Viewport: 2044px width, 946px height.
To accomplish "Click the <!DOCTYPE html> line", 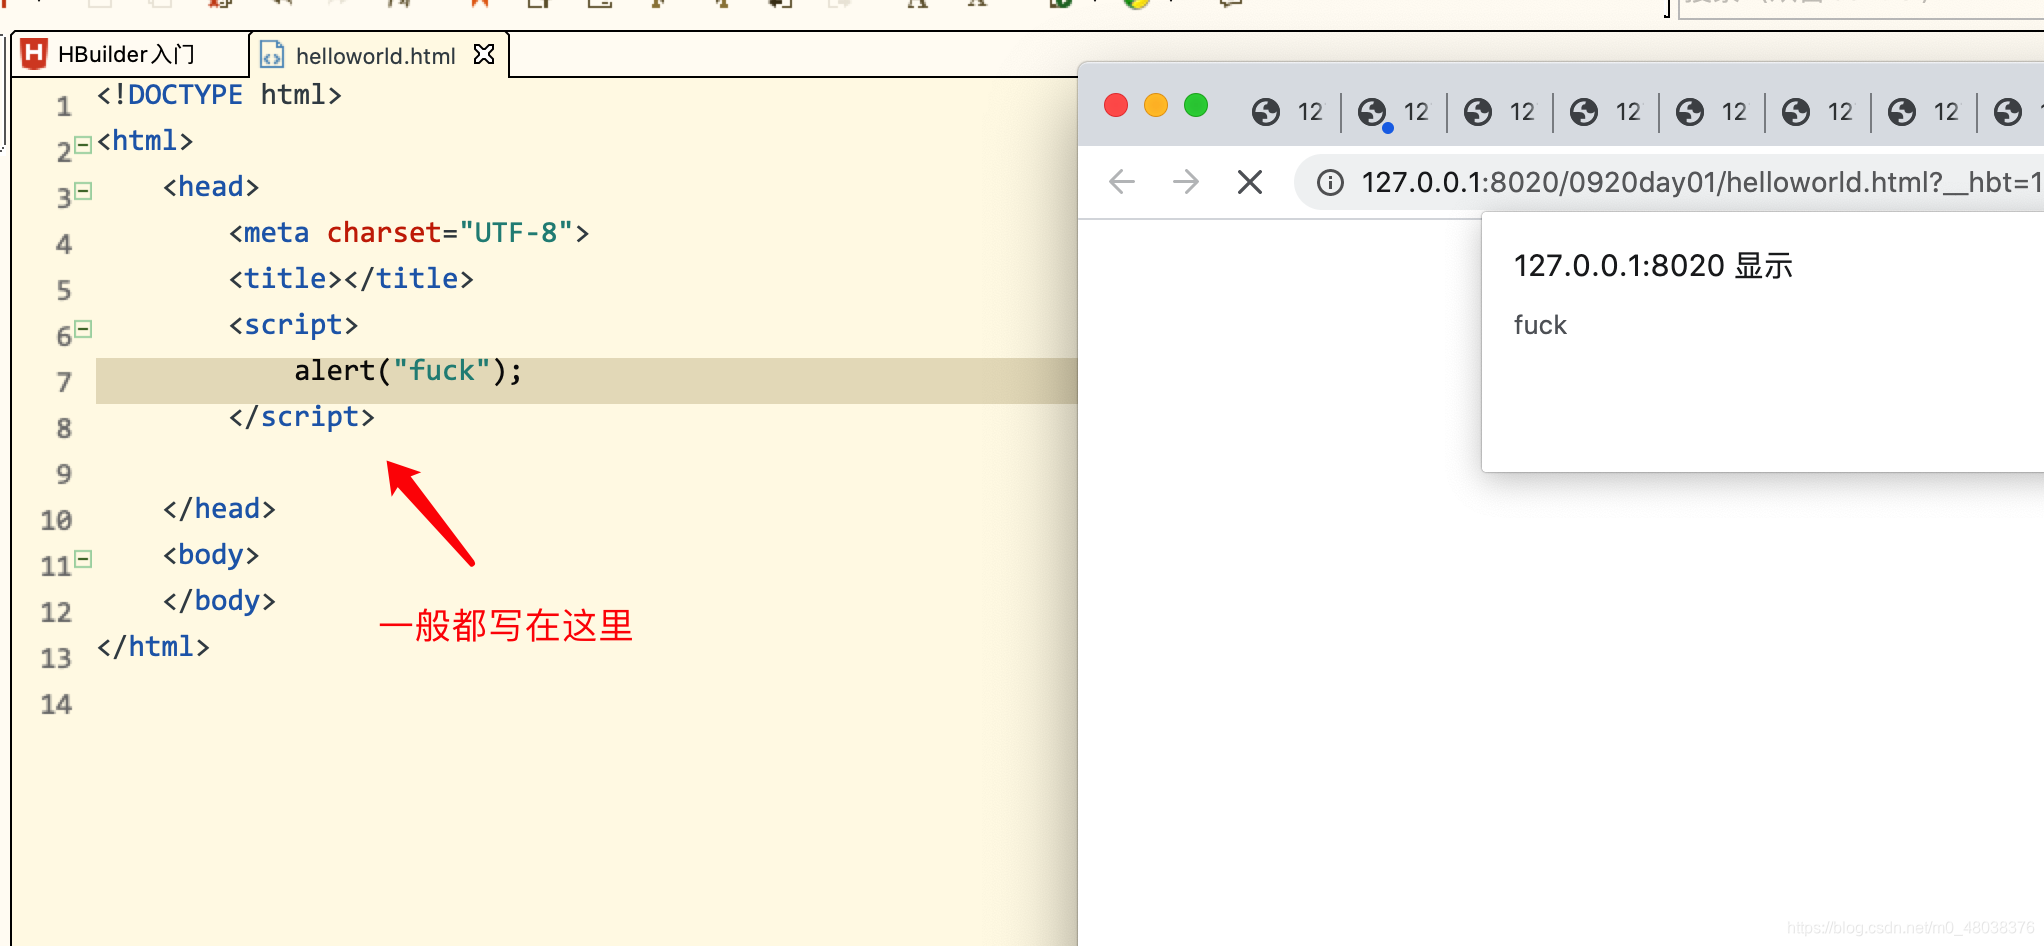I will [219, 95].
